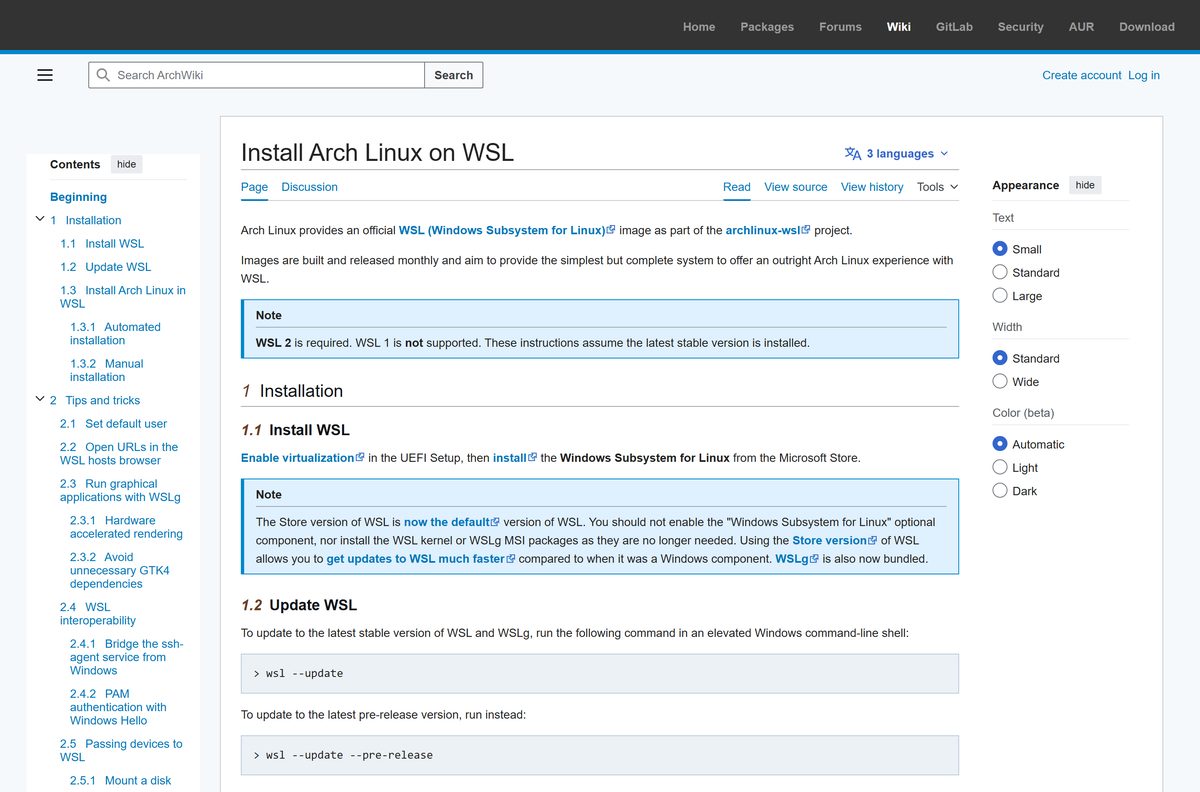
Task: Jump to Beginning in contents
Action: pyautogui.click(x=78, y=197)
